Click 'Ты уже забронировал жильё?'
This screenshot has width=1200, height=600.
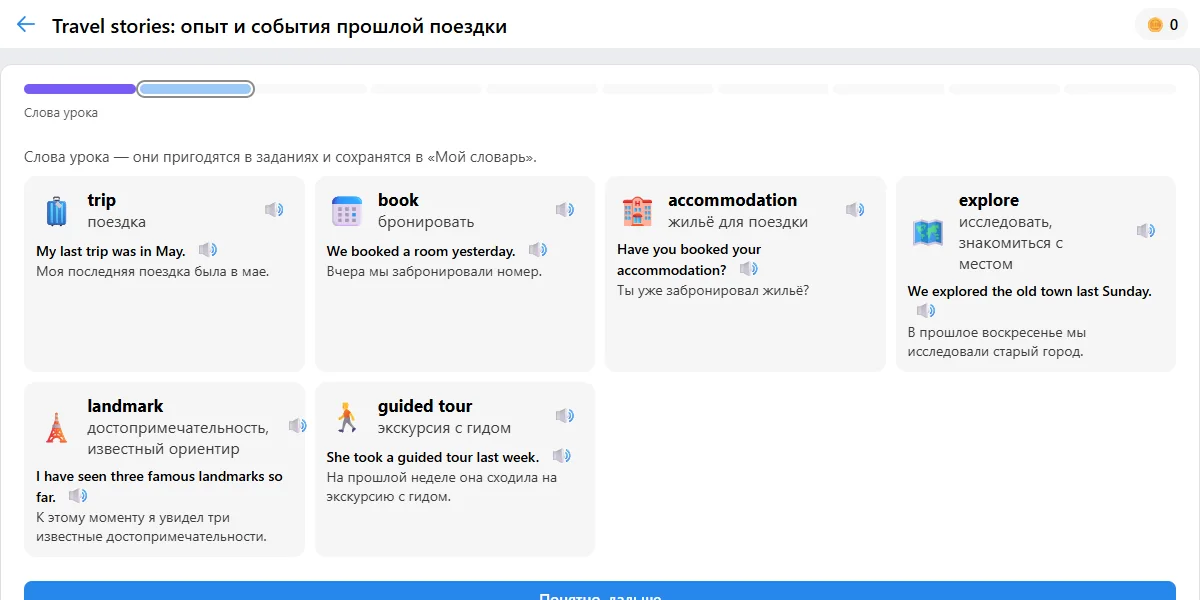713,291
